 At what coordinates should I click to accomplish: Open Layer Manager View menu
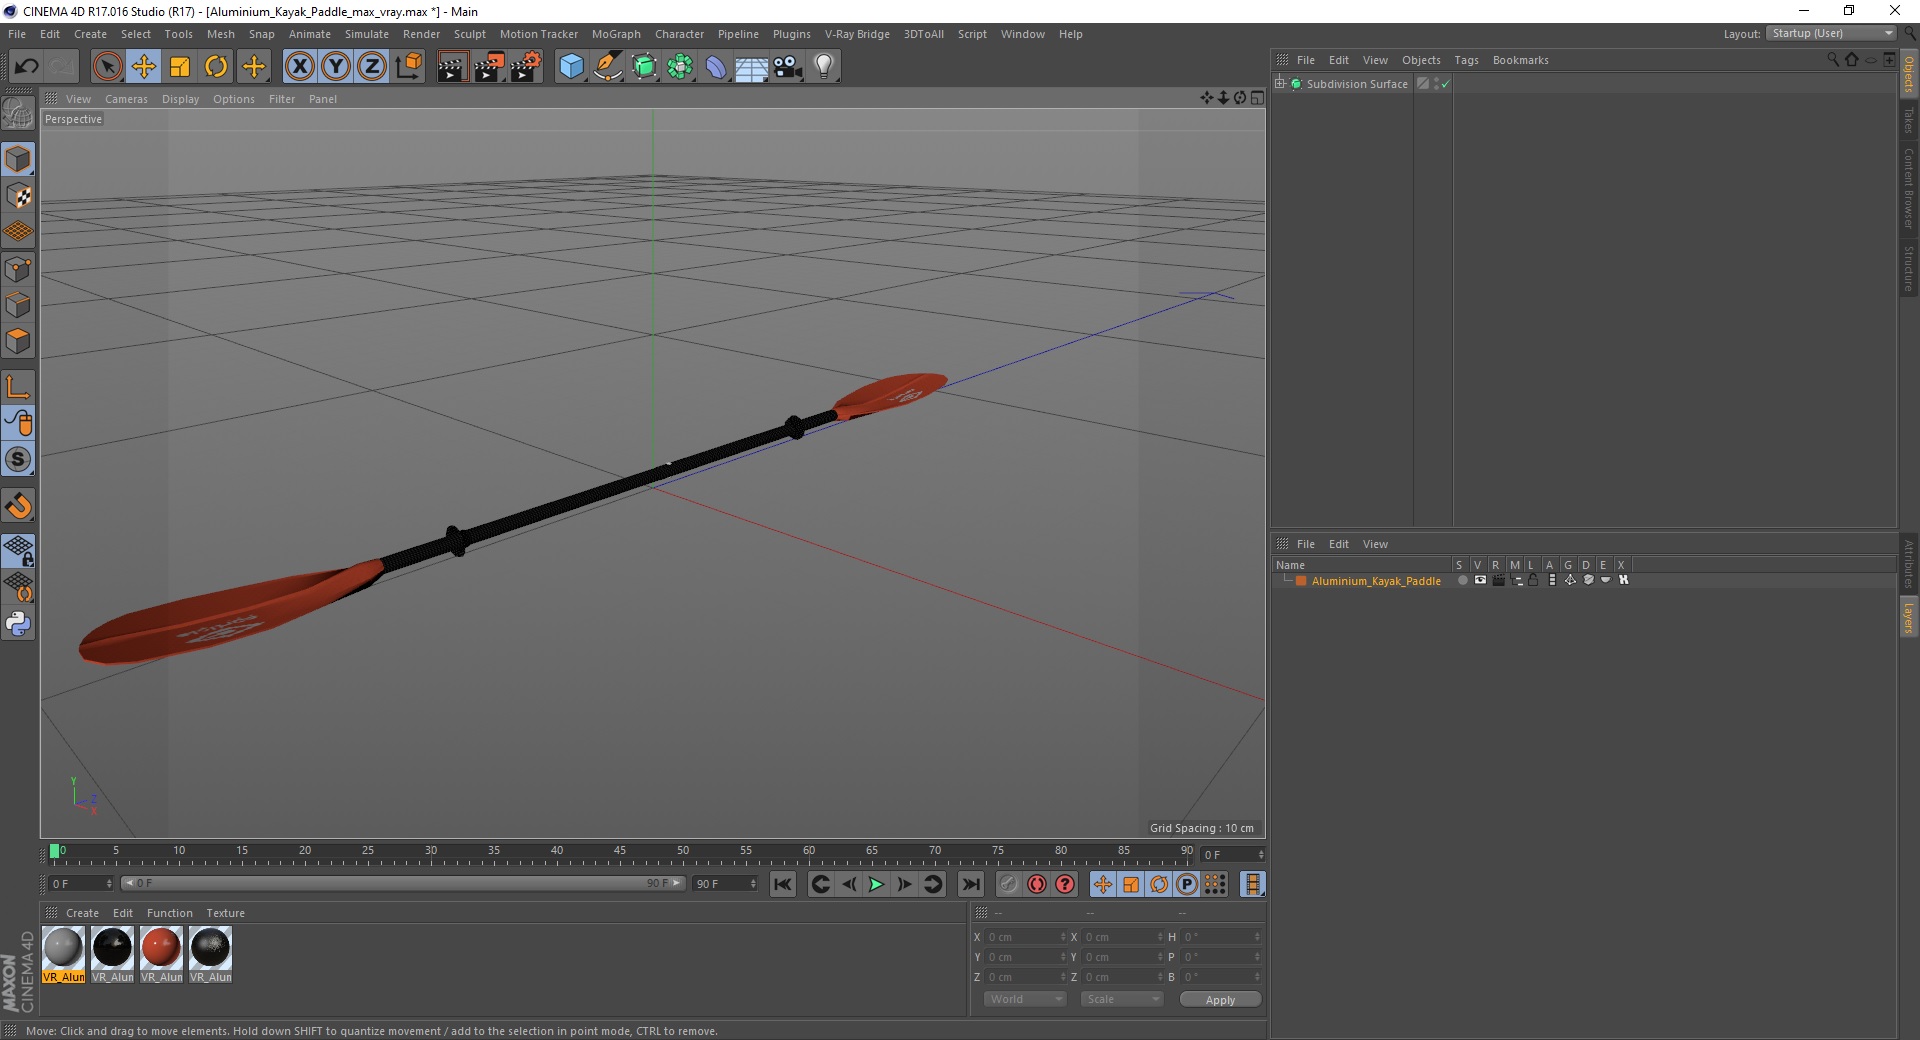point(1375,544)
